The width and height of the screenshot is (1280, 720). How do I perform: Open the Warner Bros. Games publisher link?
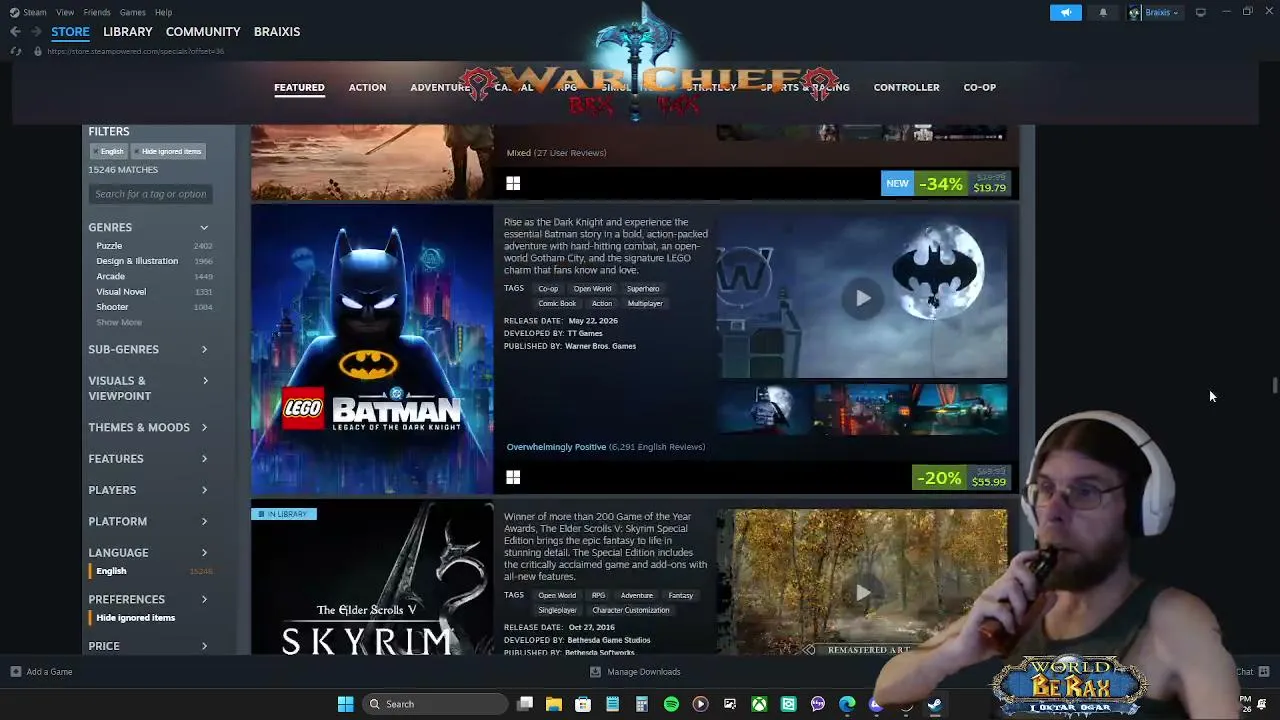[x=600, y=346]
